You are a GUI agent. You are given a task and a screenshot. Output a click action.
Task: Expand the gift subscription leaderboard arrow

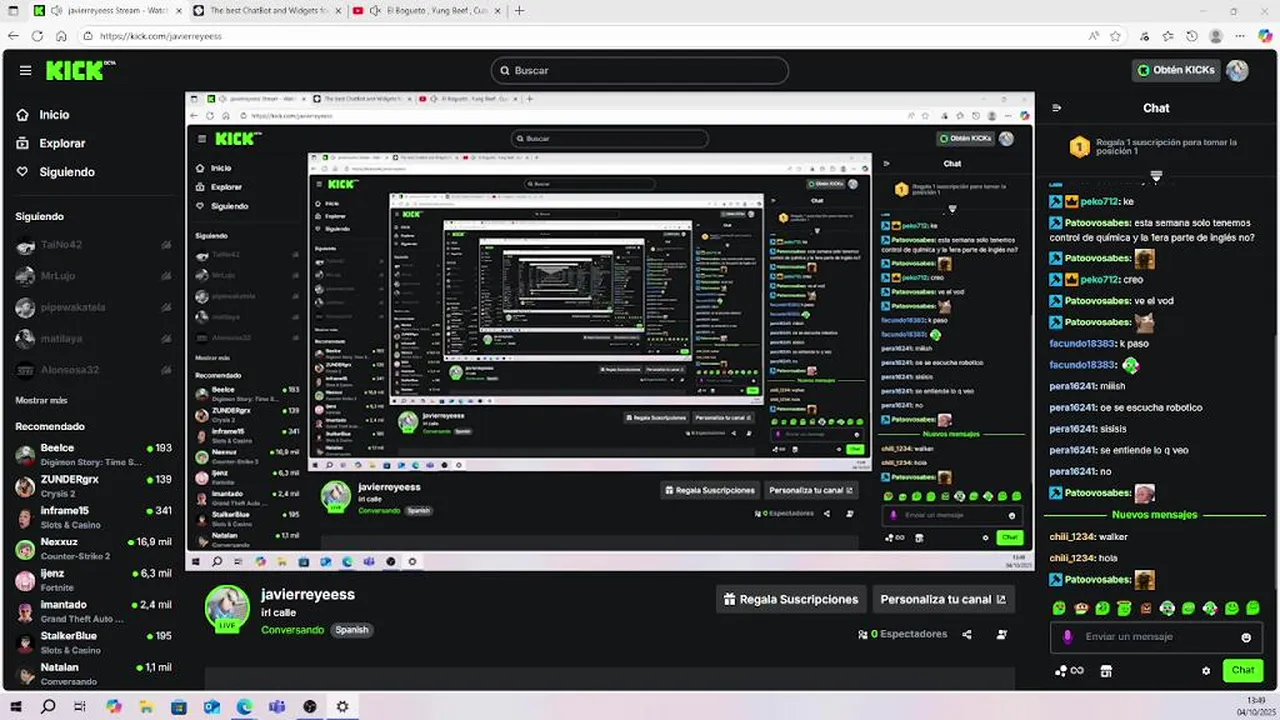point(1156,175)
